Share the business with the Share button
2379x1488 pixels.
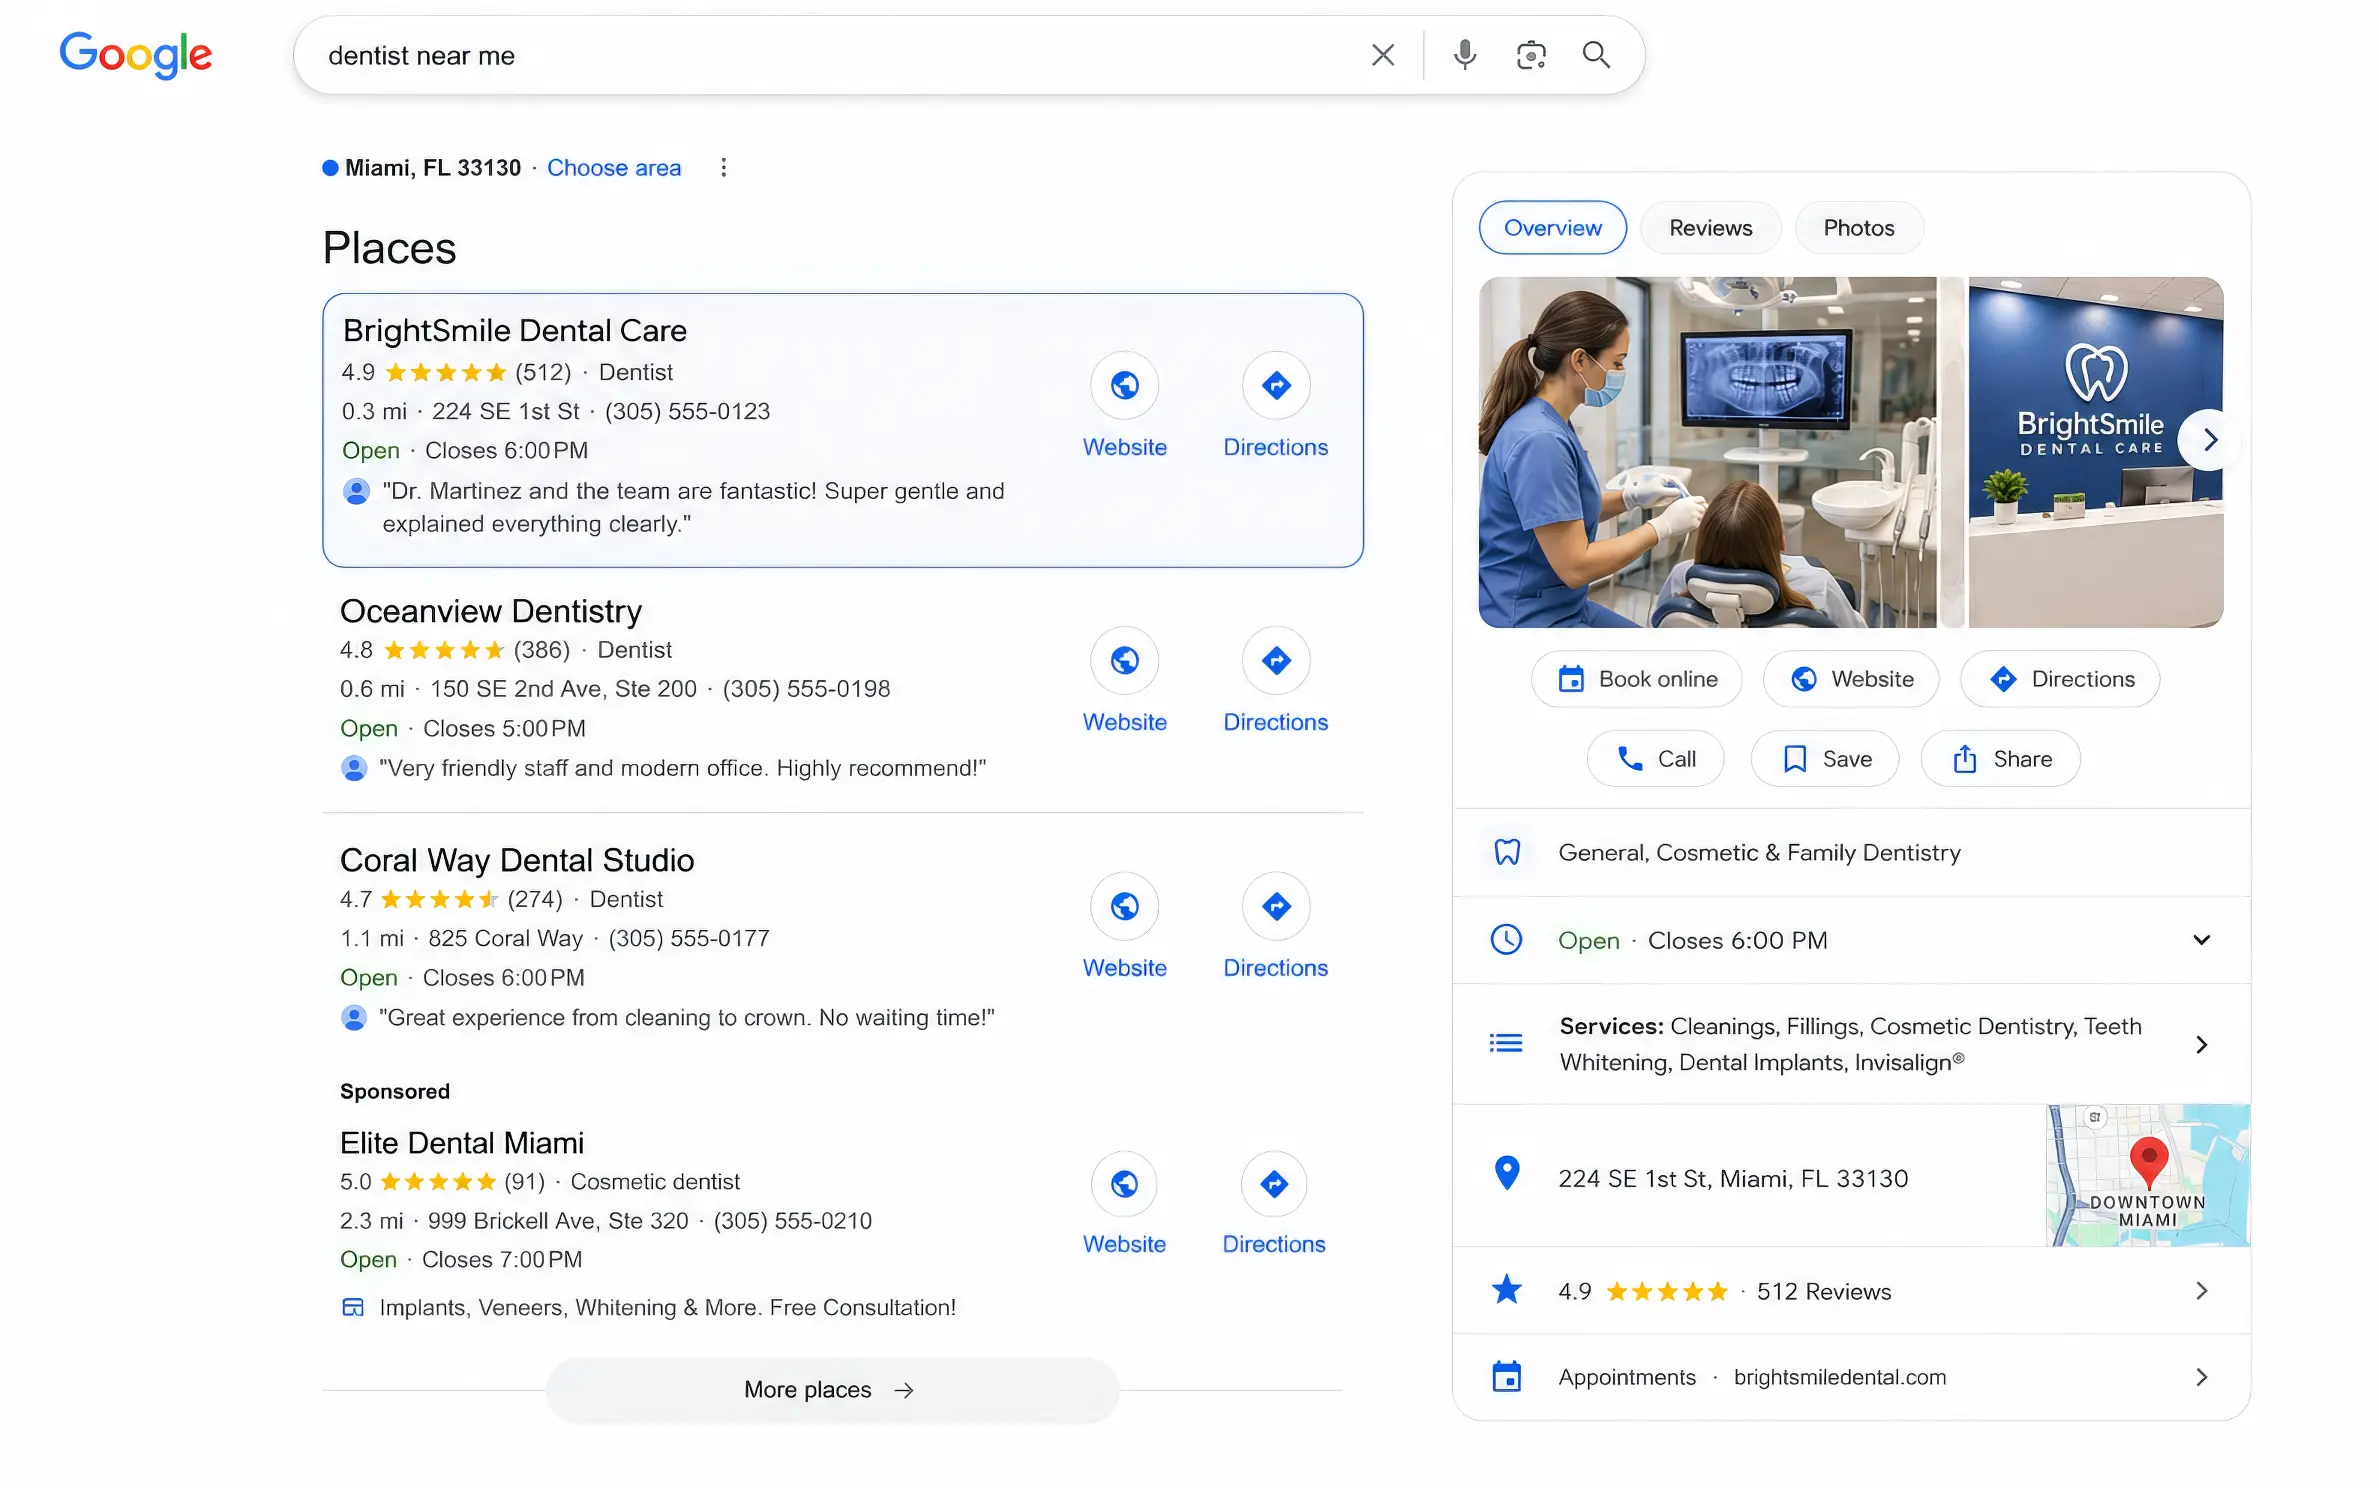click(x=2000, y=759)
